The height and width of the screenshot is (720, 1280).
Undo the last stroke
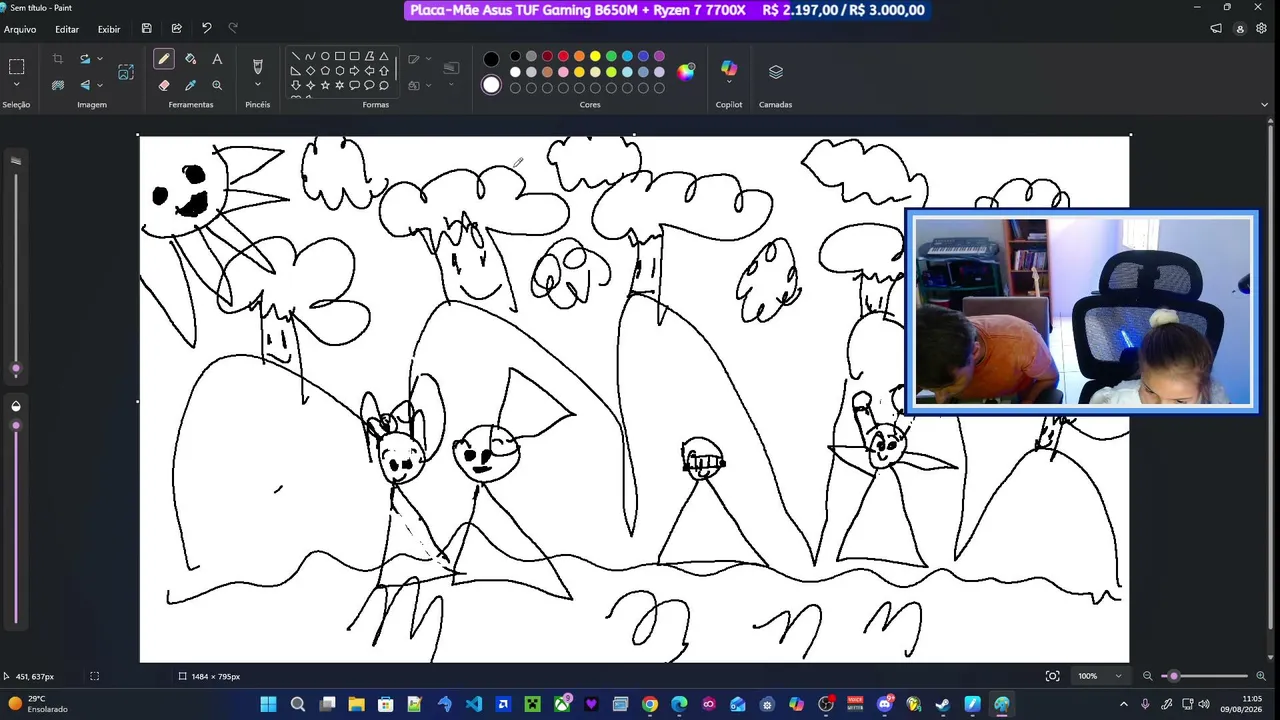point(206,29)
